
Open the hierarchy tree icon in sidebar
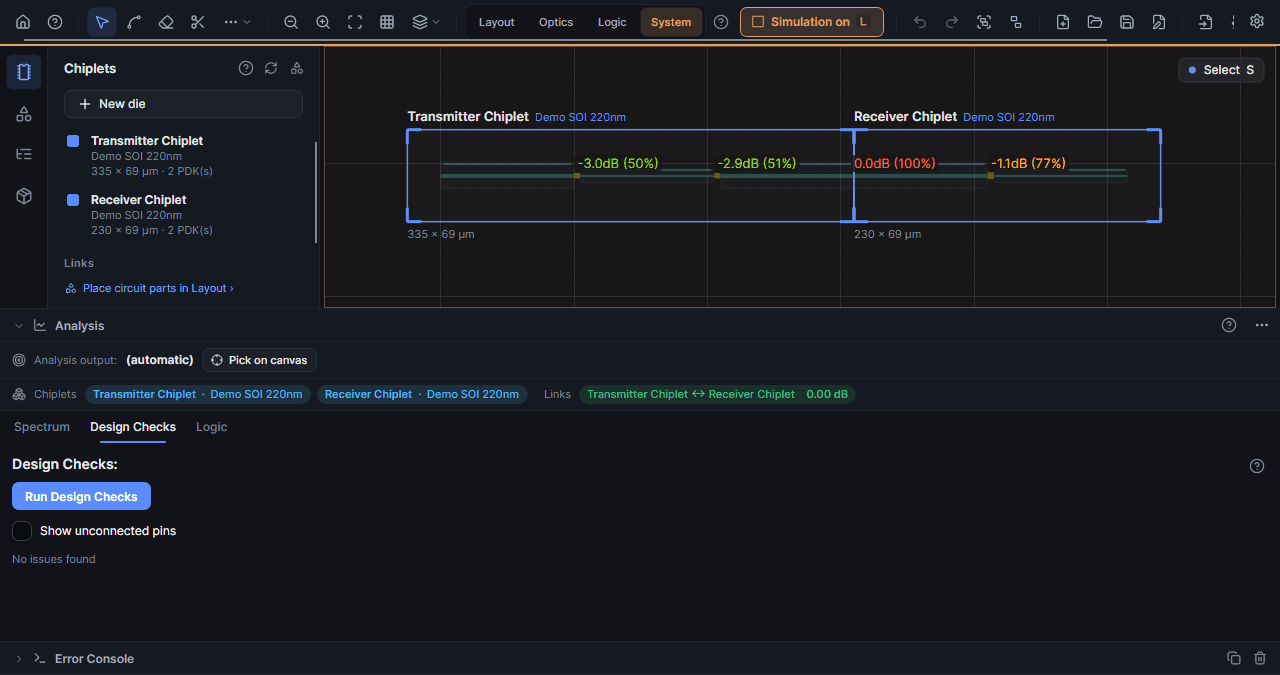pyautogui.click(x=24, y=154)
